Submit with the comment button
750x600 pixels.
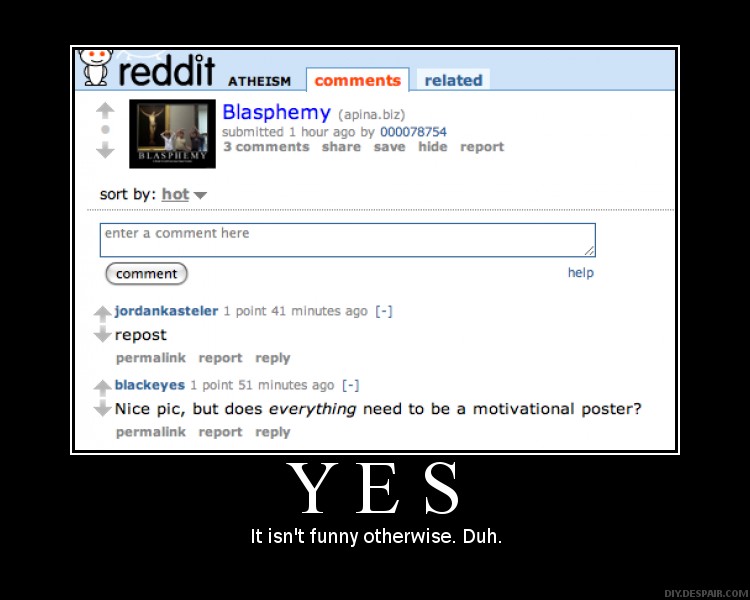[146, 274]
